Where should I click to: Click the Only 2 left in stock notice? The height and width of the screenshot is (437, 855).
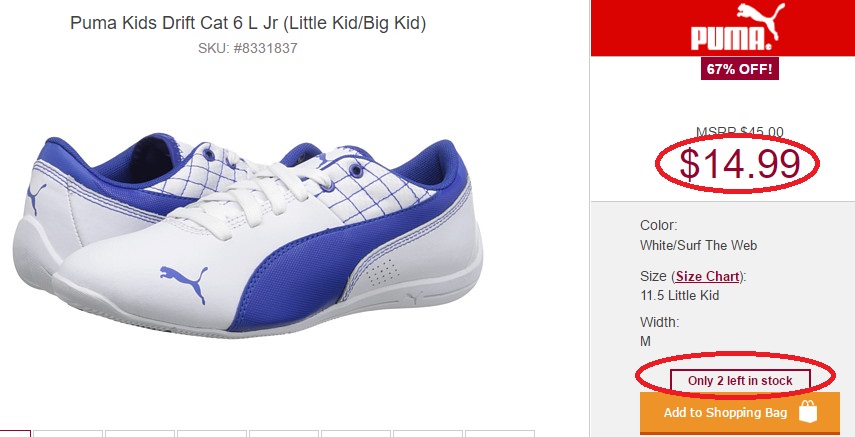pos(740,381)
